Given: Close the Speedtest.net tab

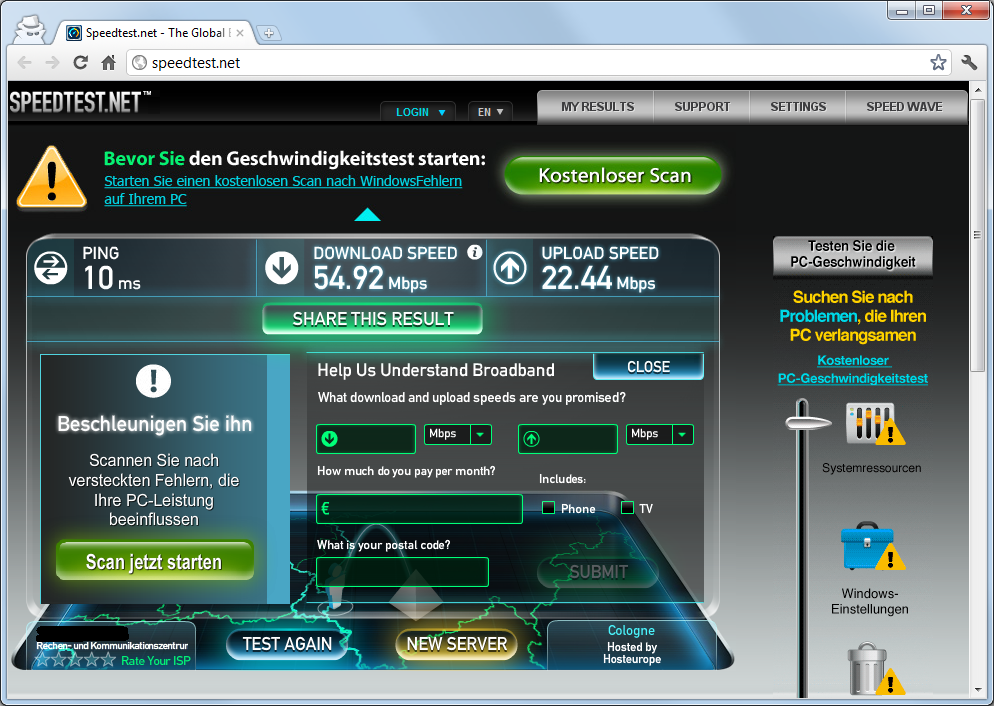Looking at the screenshot, I should pos(240,33).
